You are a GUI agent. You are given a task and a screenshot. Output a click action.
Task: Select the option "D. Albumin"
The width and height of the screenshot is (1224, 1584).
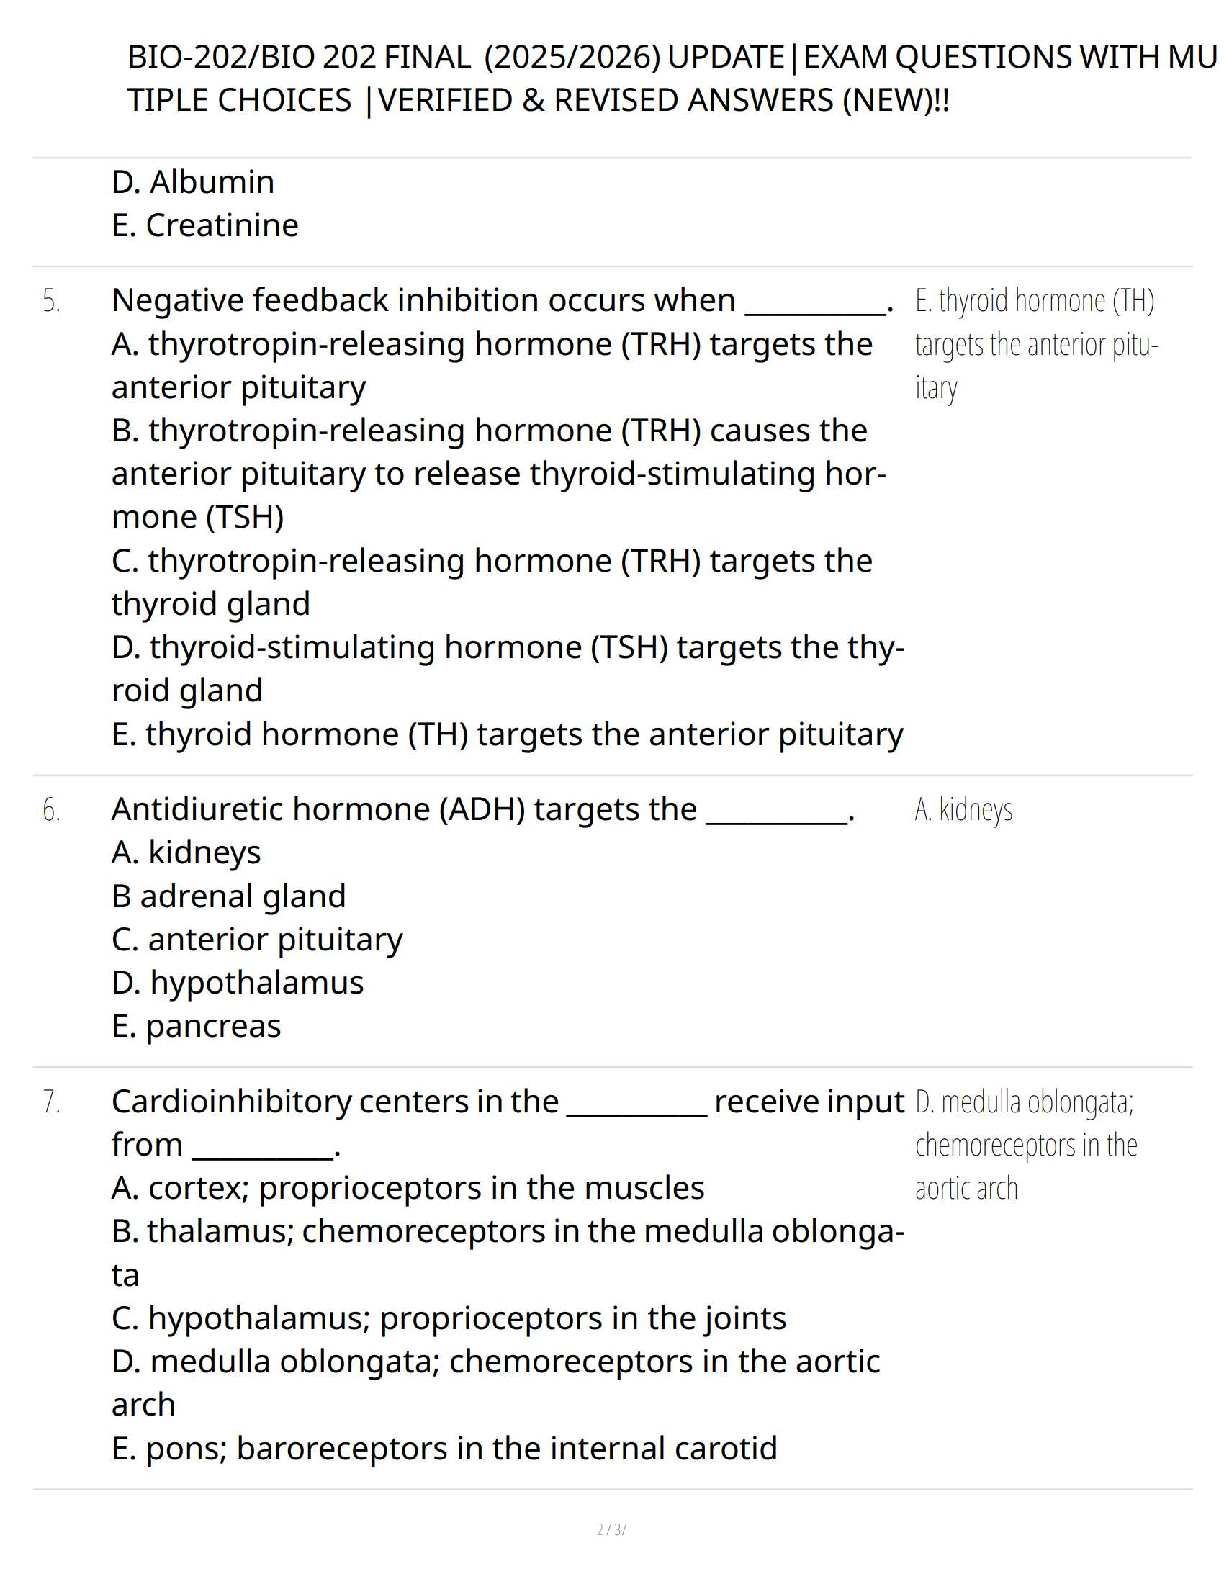coord(193,182)
